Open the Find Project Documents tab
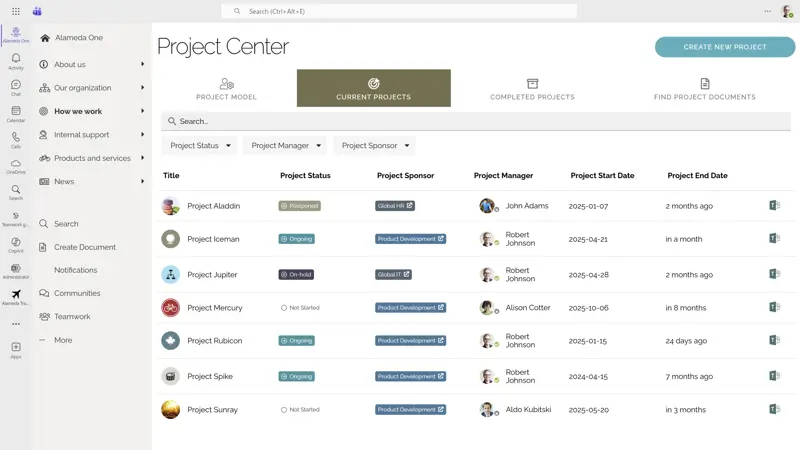Viewport: 800px width, 450px height. [x=705, y=88]
